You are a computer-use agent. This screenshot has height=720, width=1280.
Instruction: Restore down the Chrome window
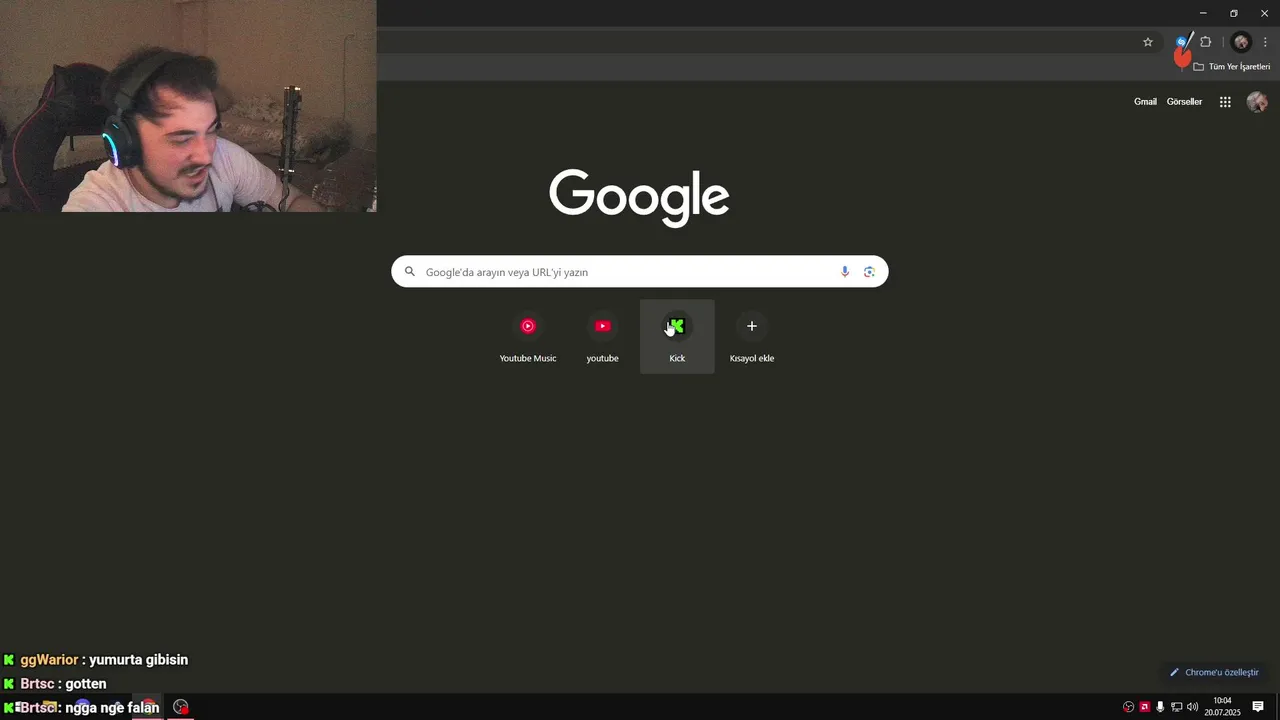coord(1234,13)
